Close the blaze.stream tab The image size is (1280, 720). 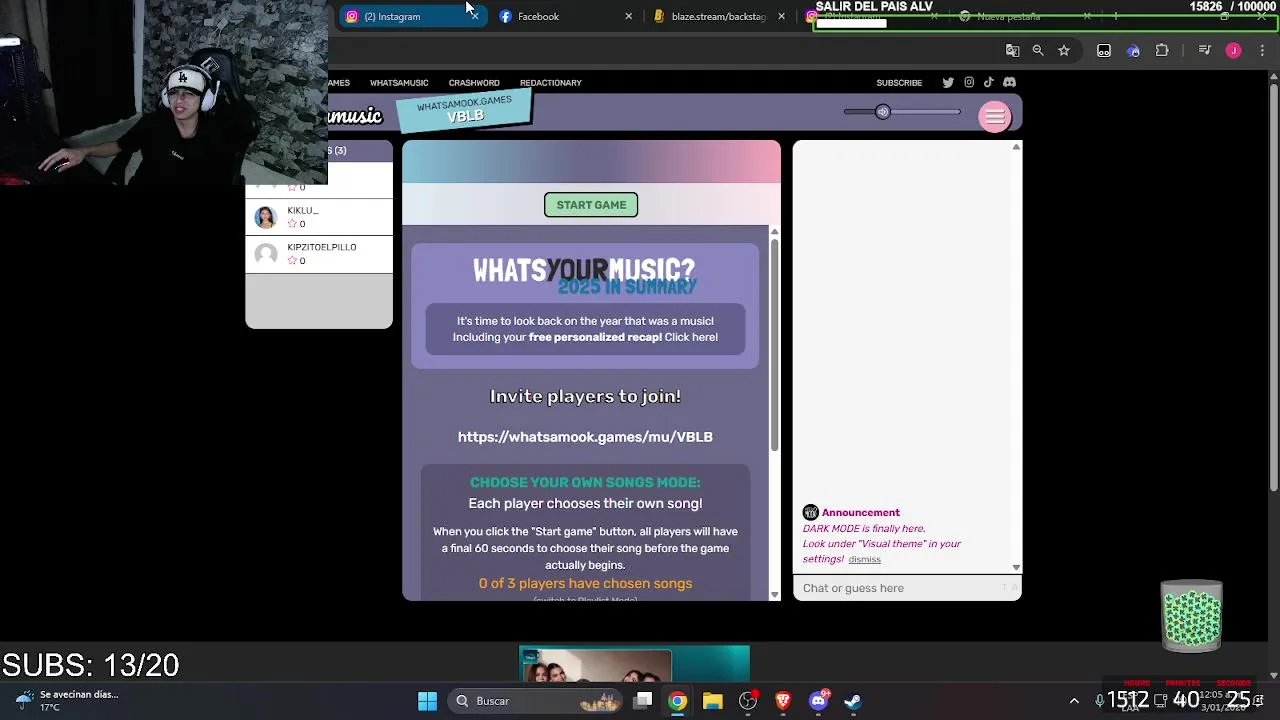coord(781,16)
